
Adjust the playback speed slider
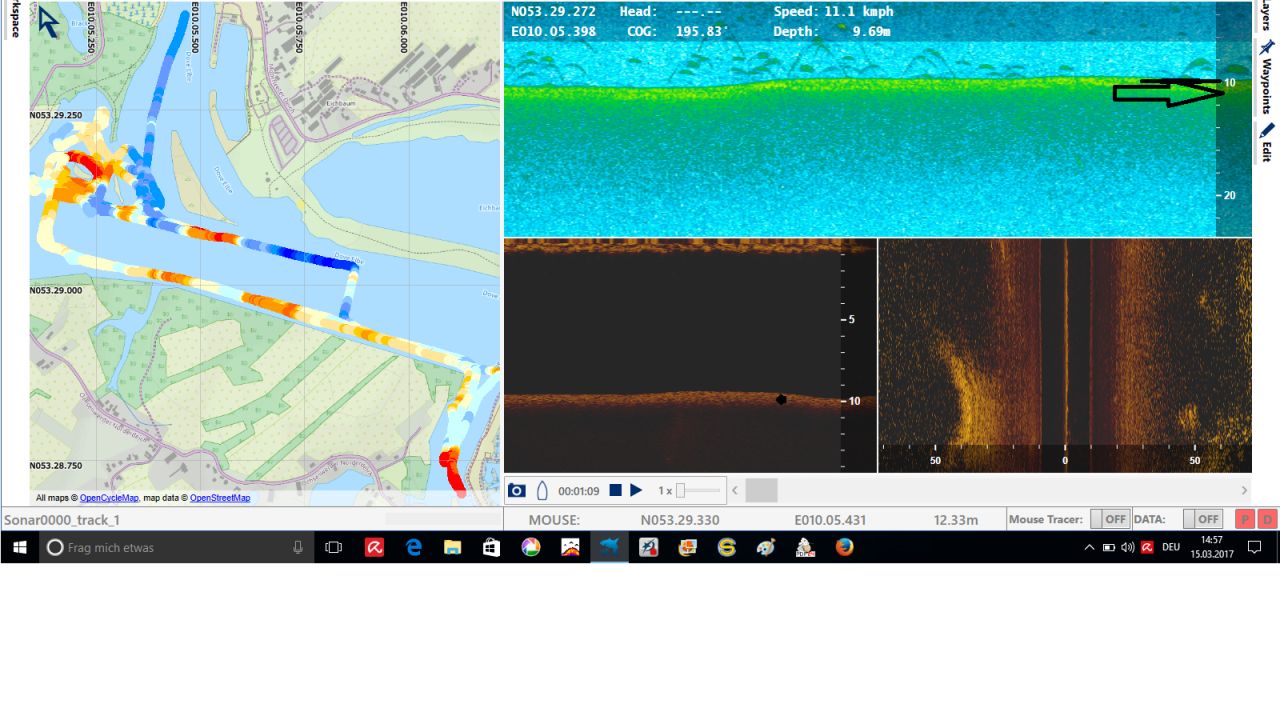click(681, 490)
